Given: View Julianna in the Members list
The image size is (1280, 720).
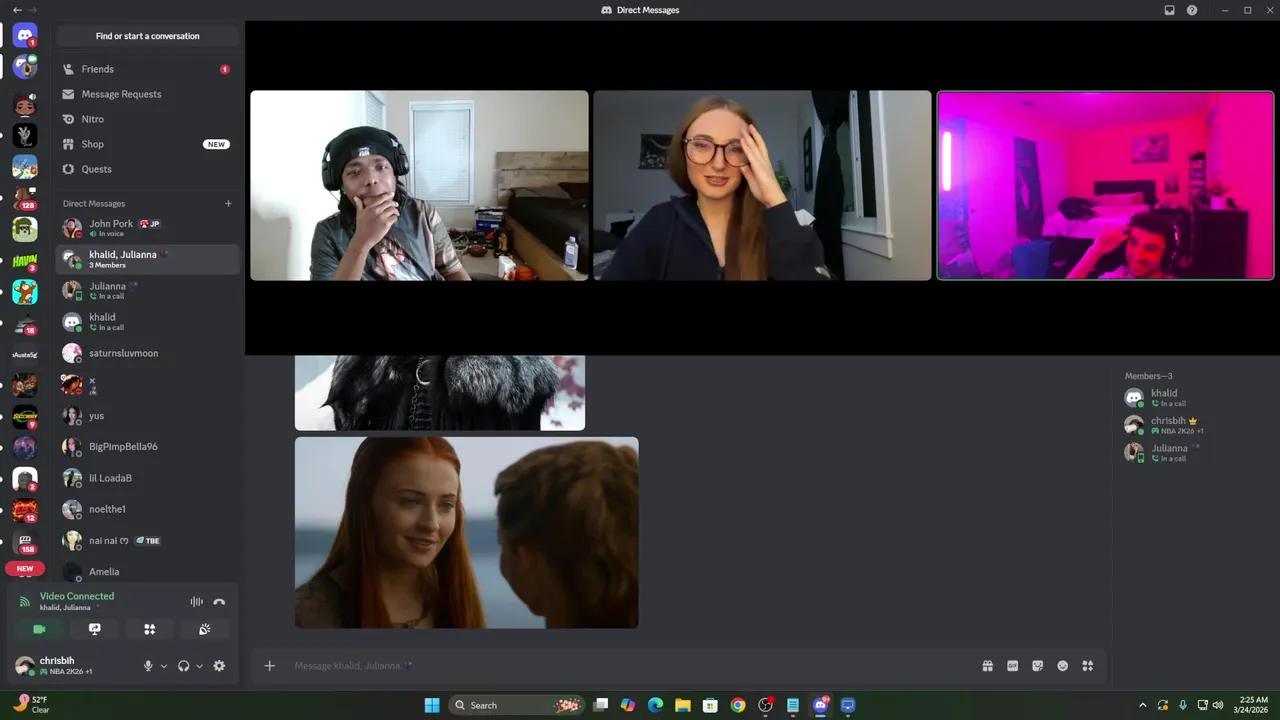Looking at the screenshot, I should (x=1192, y=453).
